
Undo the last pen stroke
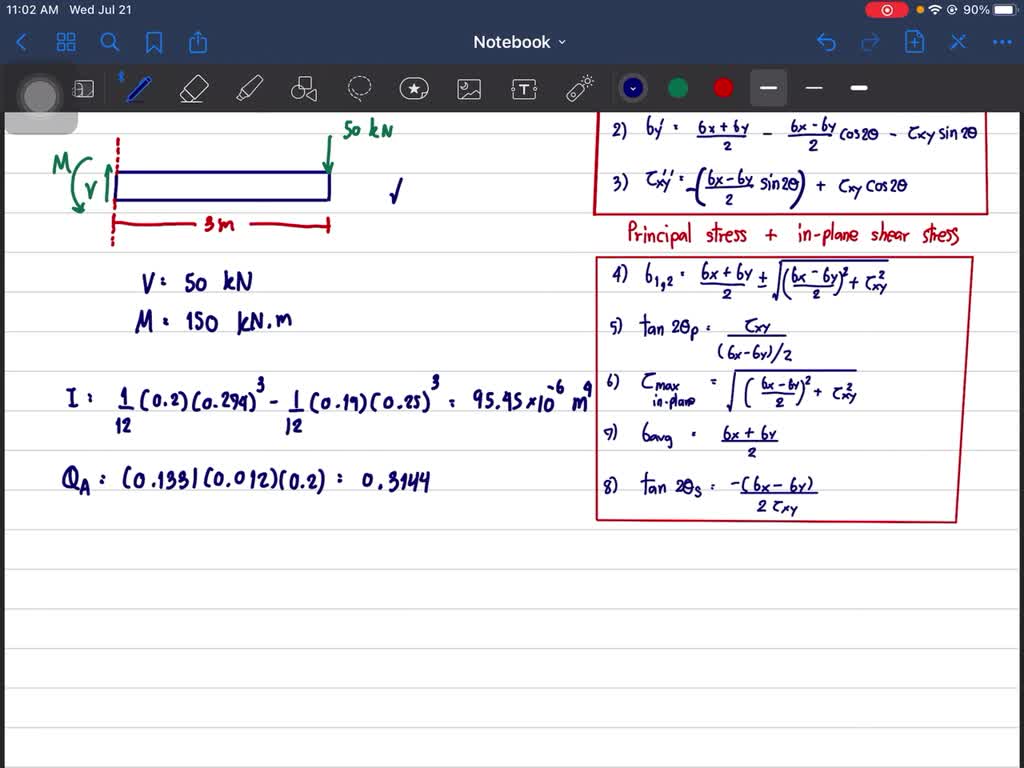[x=826, y=42]
